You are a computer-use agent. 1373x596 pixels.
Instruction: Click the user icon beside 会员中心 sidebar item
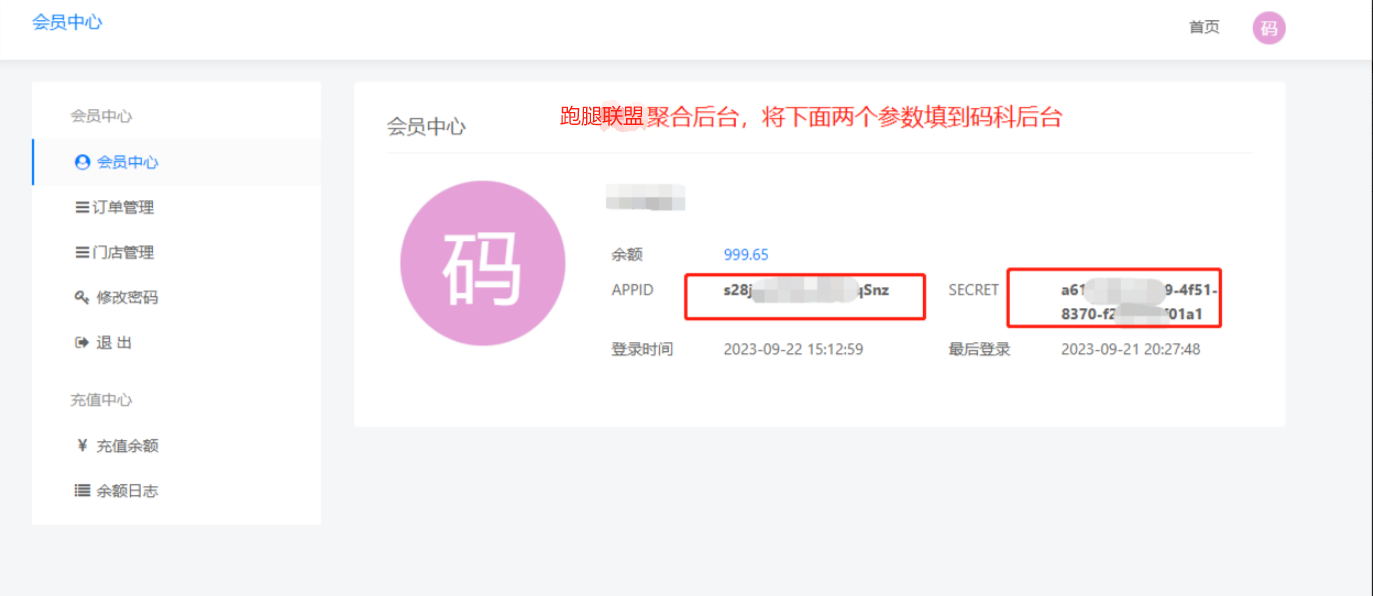(83, 162)
